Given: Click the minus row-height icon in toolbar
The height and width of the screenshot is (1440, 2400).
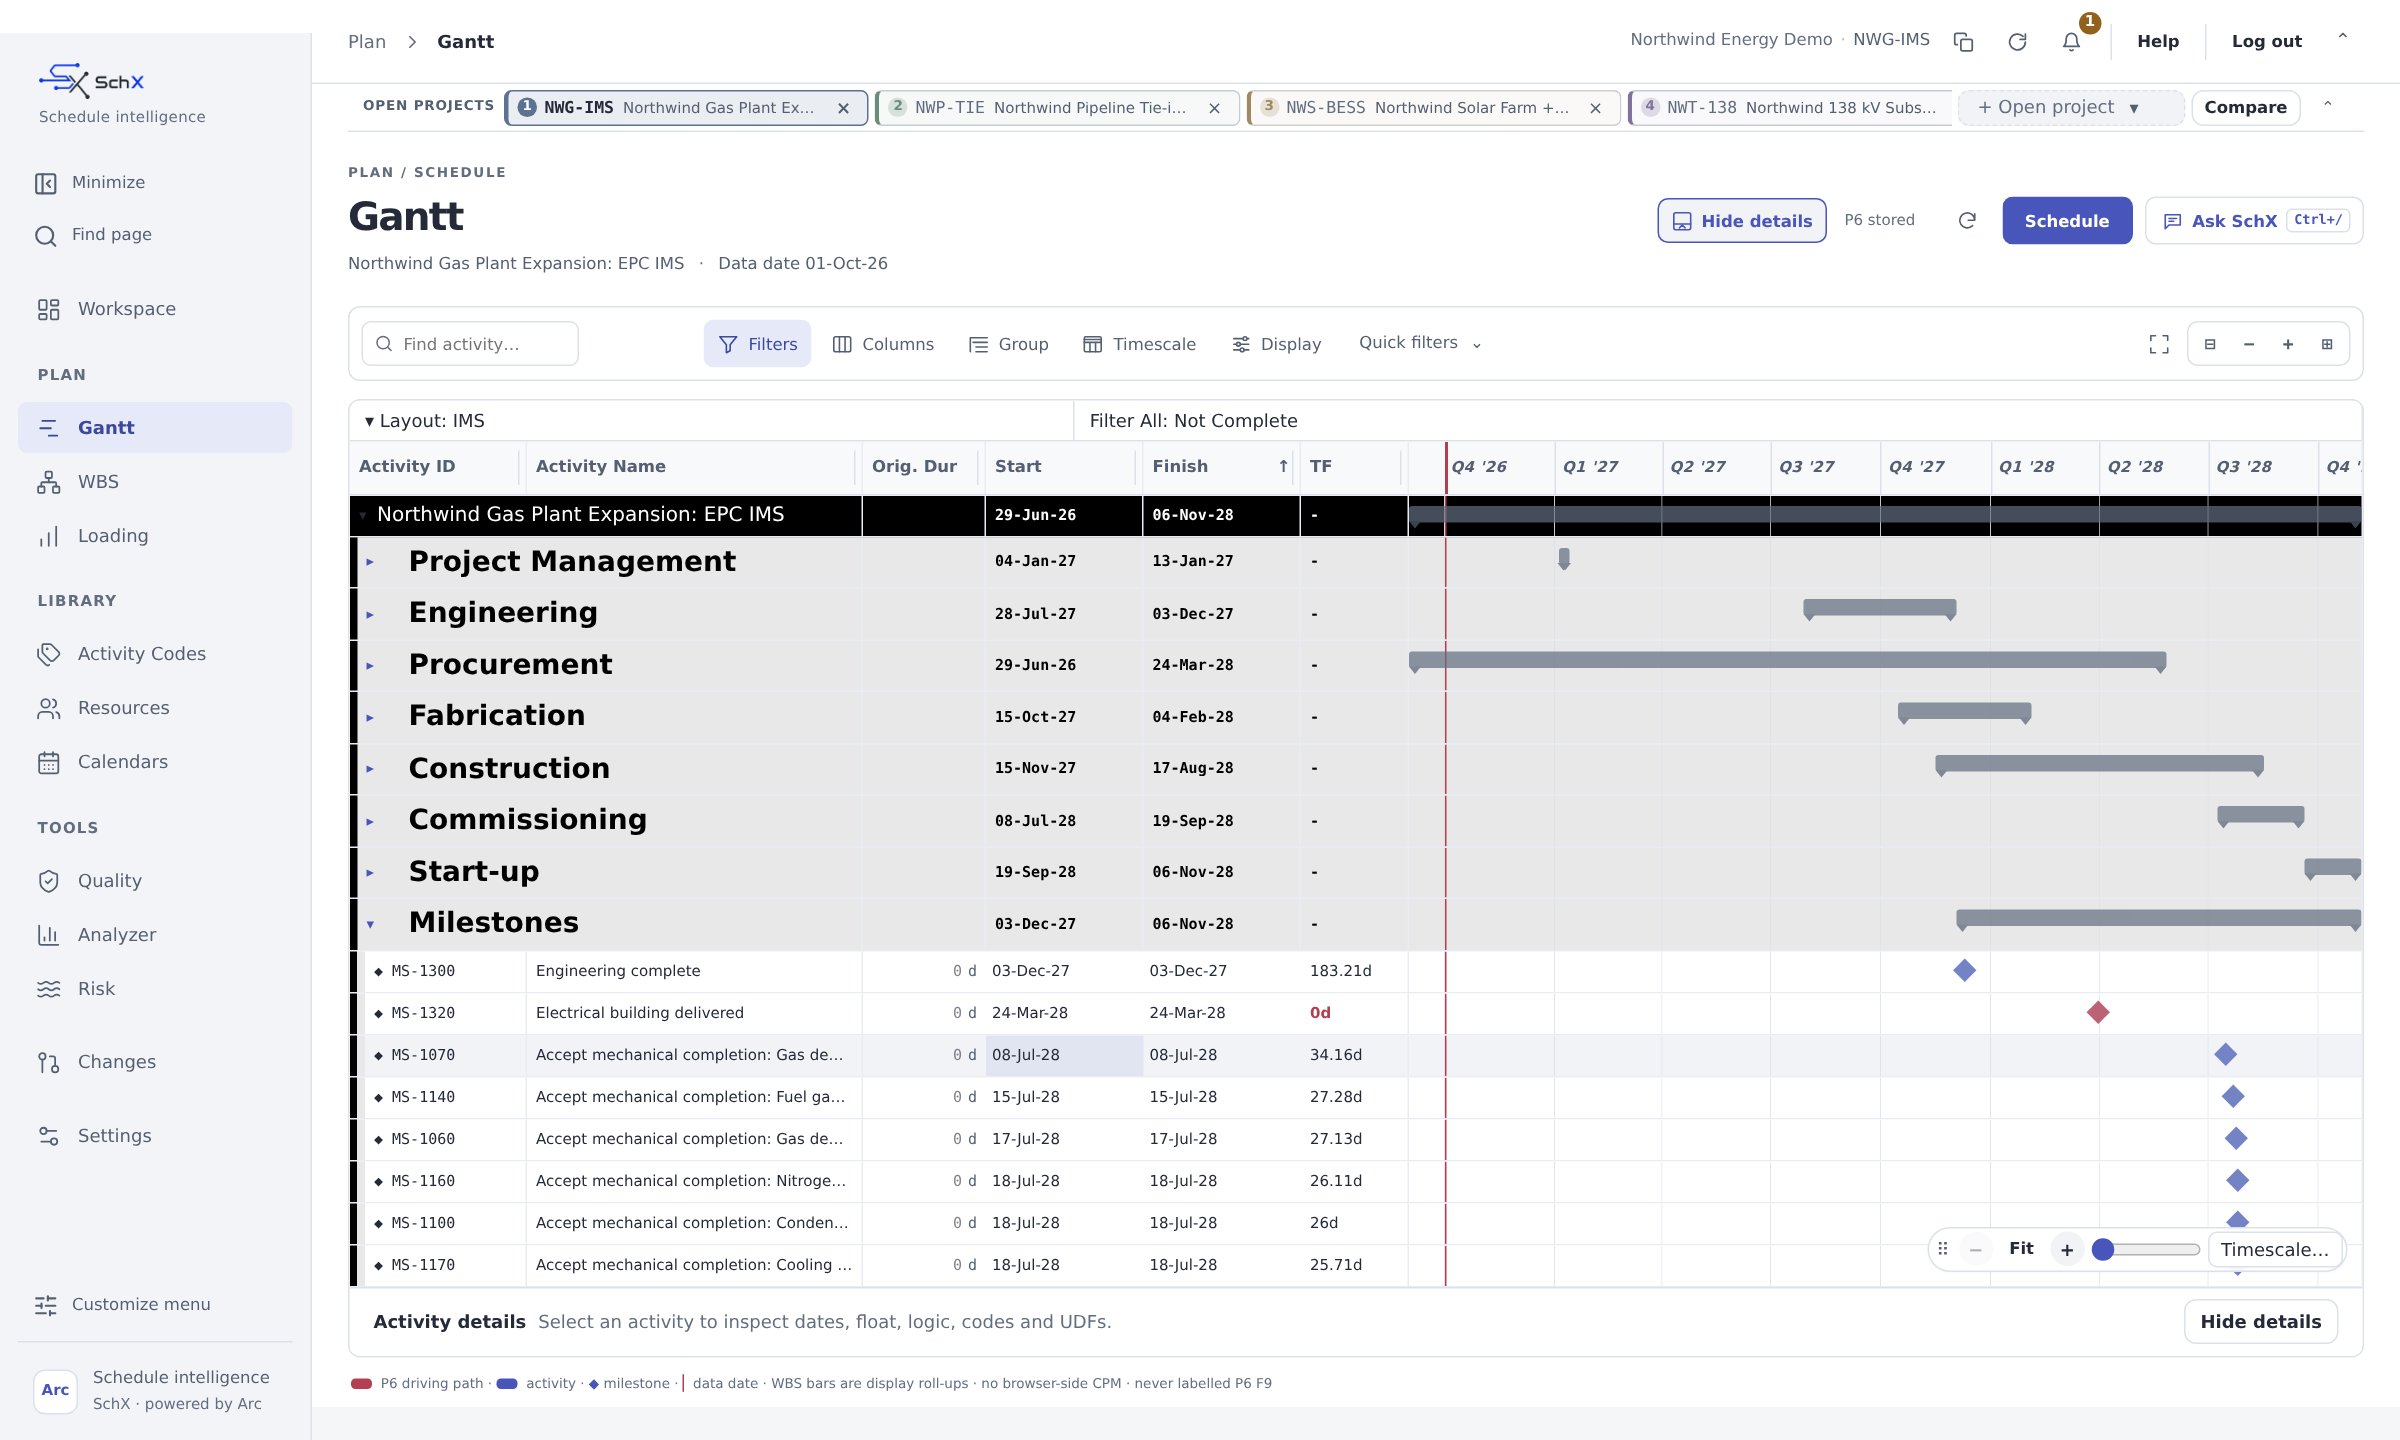Looking at the screenshot, I should (x=2249, y=344).
